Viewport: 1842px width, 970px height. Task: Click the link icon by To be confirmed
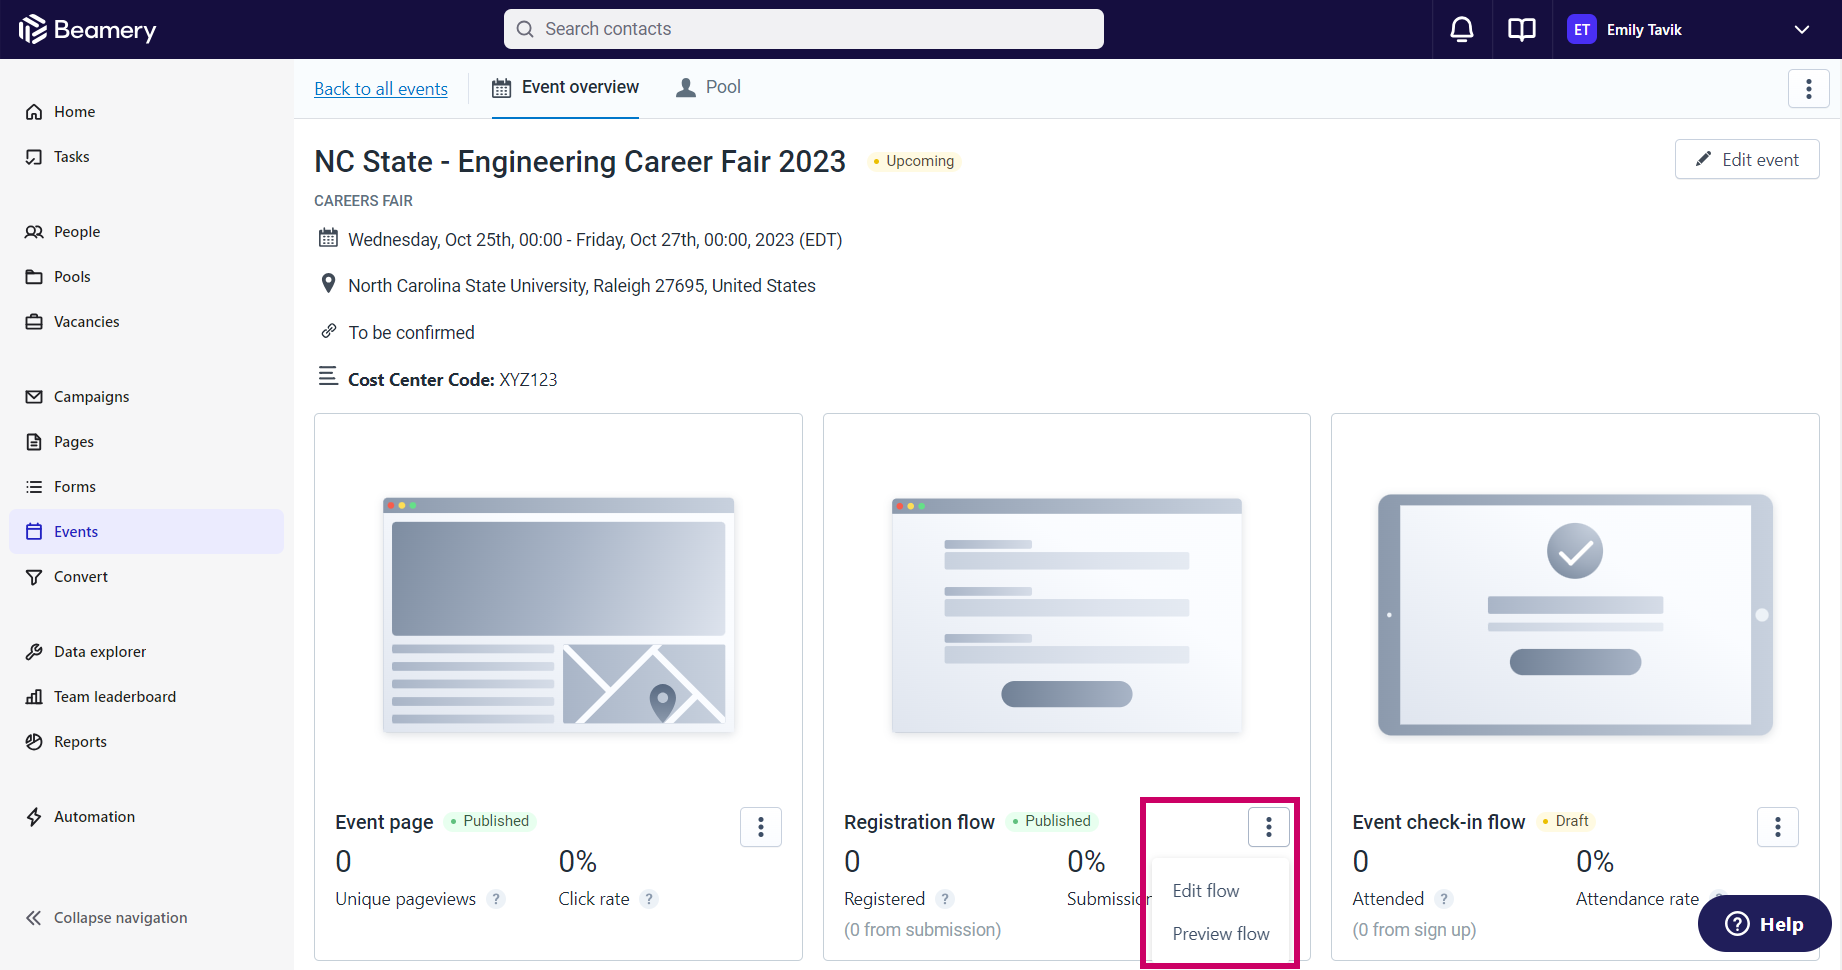click(328, 331)
